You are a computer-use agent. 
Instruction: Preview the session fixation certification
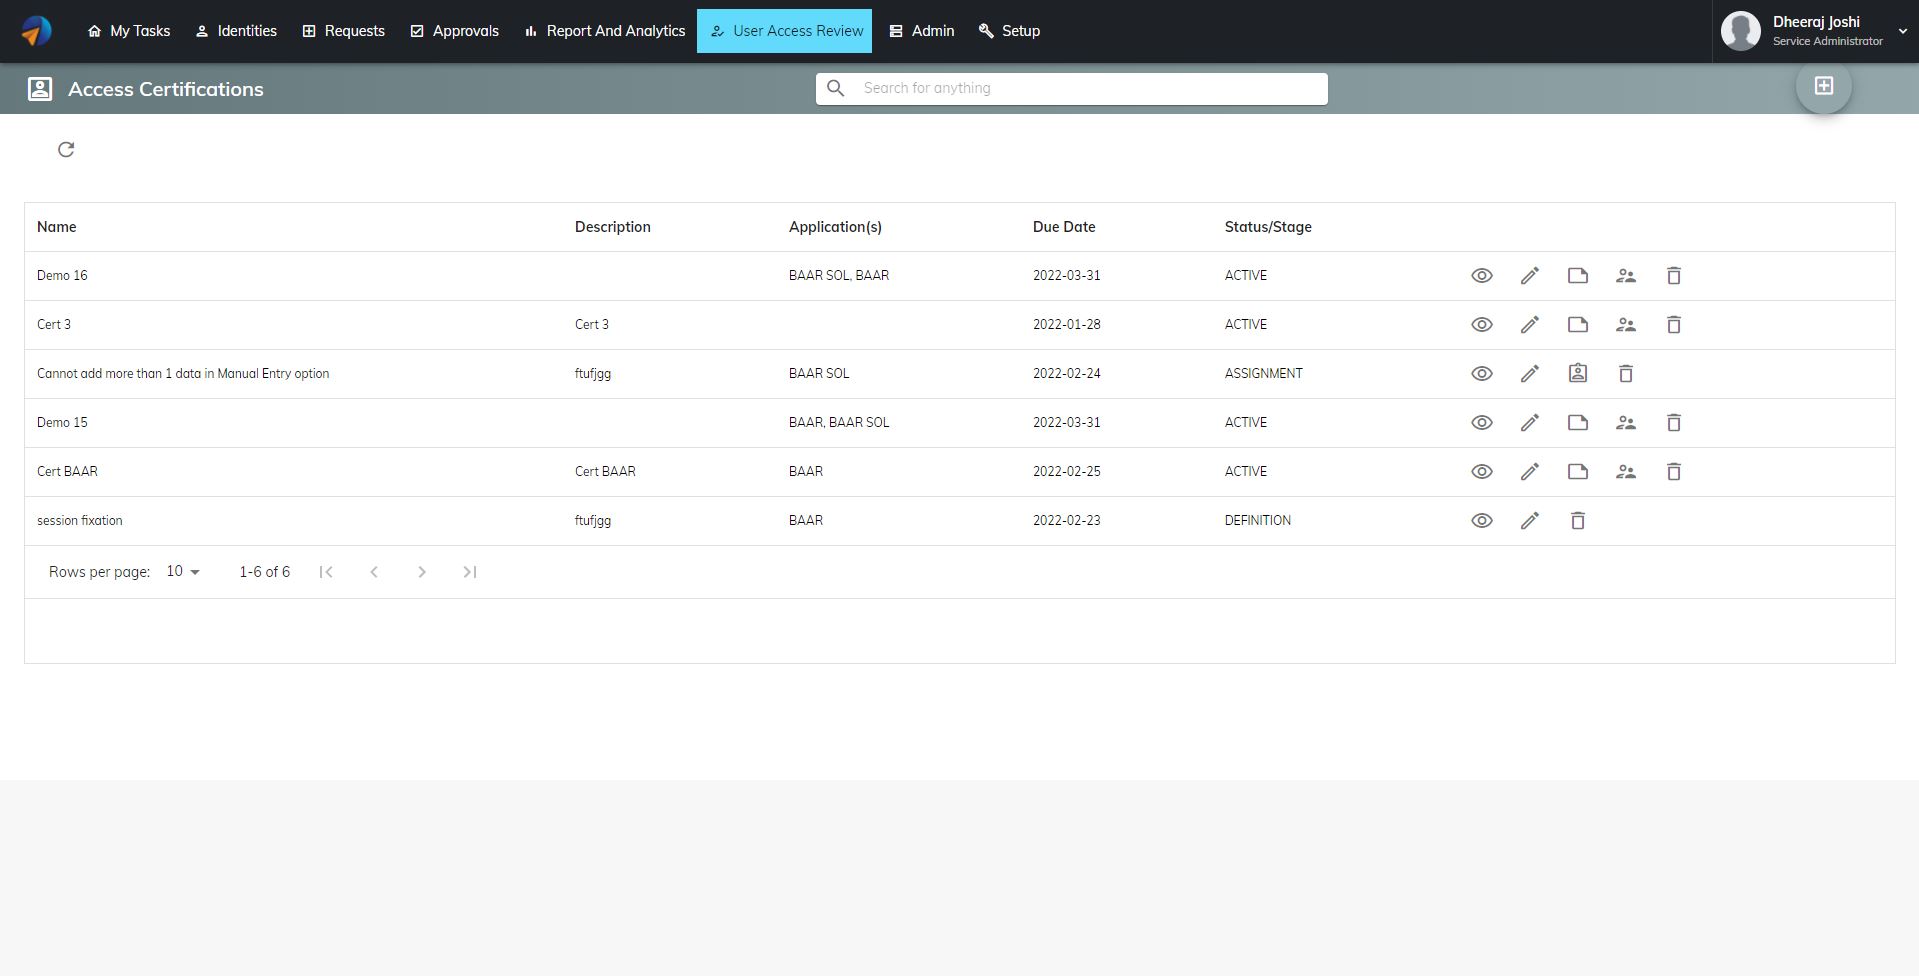click(1482, 520)
